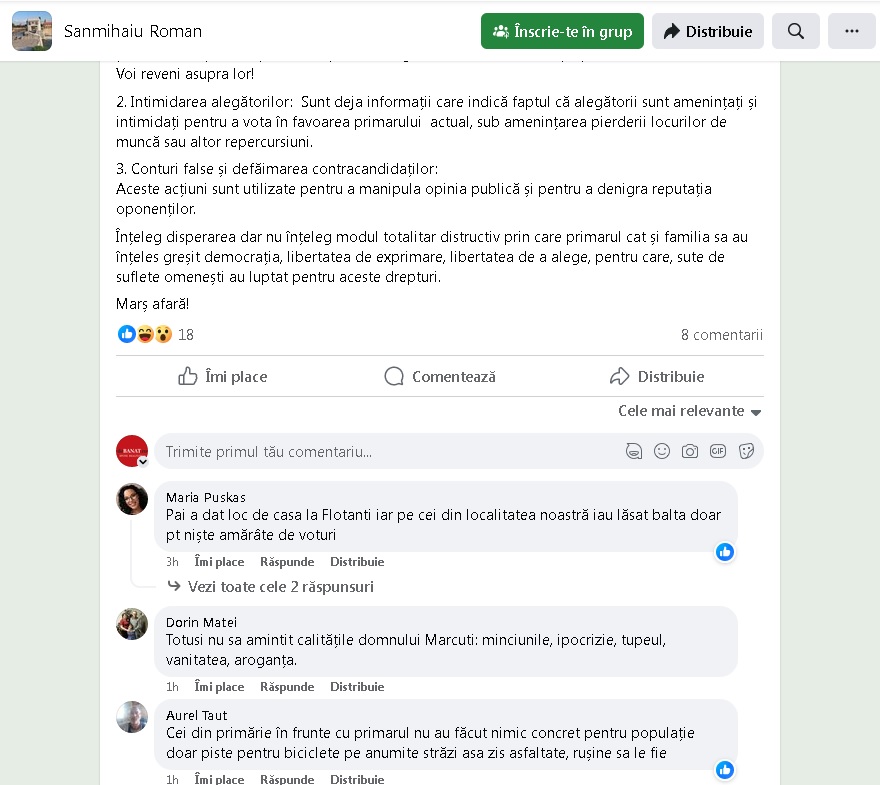Add a GIF to the comment

point(718,451)
